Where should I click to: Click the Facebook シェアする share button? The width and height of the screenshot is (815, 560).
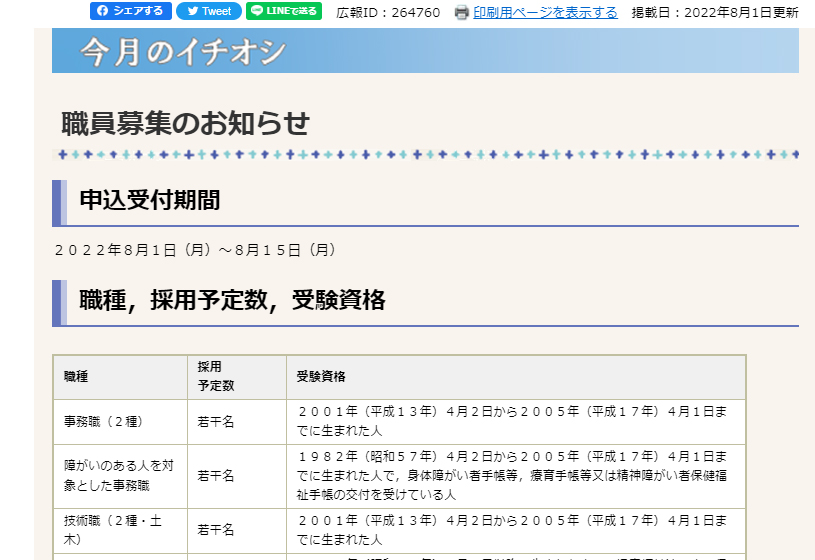tap(131, 11)
